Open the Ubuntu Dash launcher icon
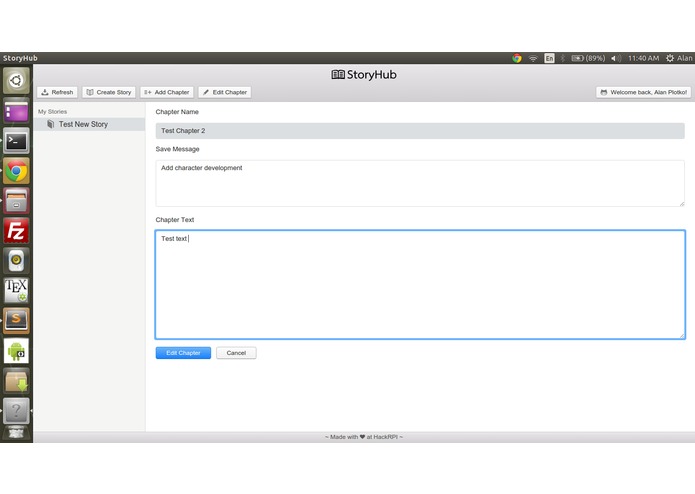695x494 pixels. point(16,81)
